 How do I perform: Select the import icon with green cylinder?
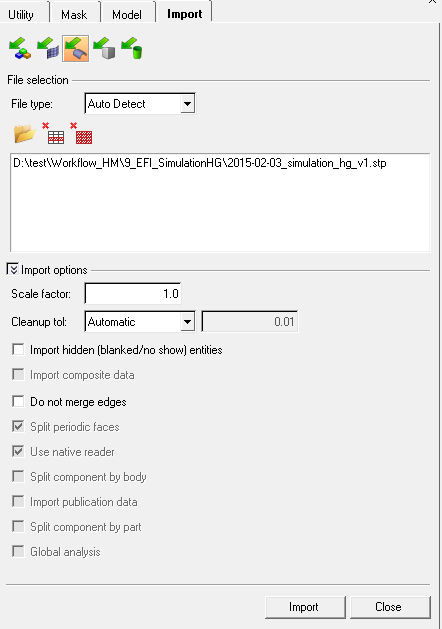132,49
